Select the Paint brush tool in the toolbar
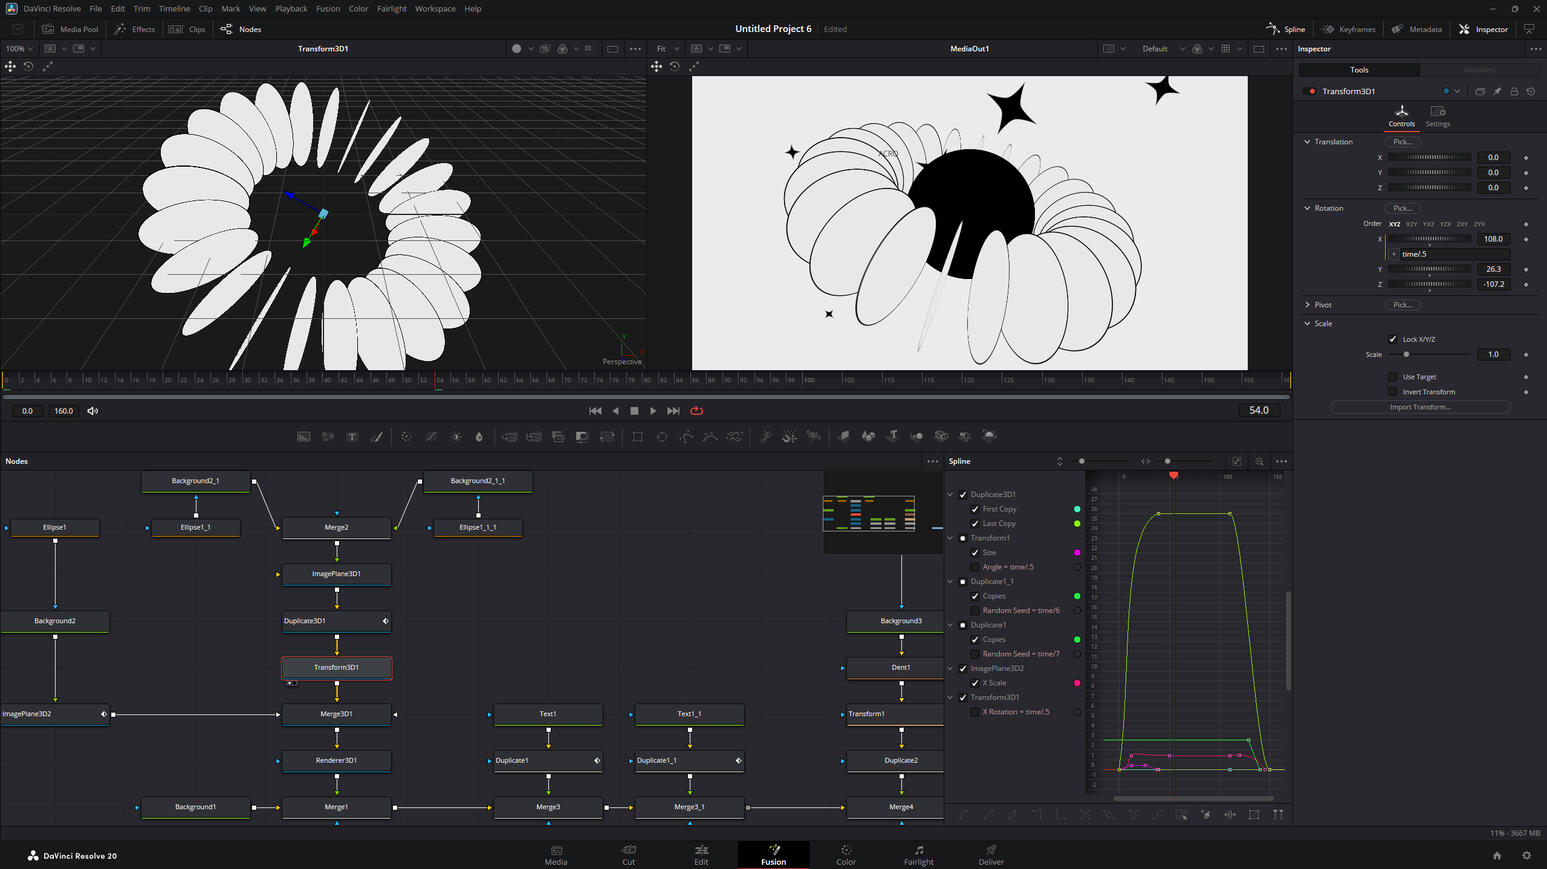Screen dimensions: 1547x869 coord(377,436)
